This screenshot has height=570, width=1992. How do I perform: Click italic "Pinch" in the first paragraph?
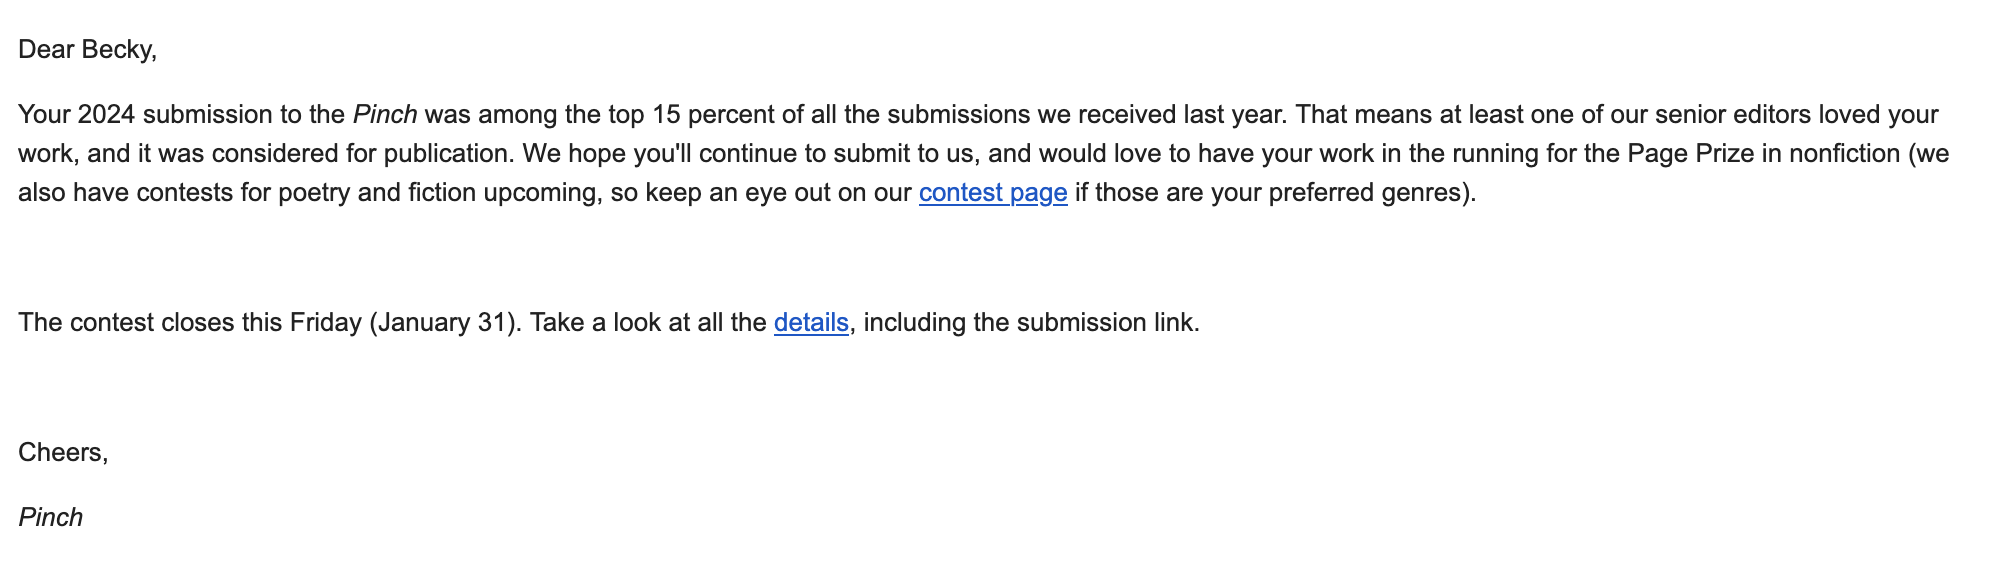(384, 114)
